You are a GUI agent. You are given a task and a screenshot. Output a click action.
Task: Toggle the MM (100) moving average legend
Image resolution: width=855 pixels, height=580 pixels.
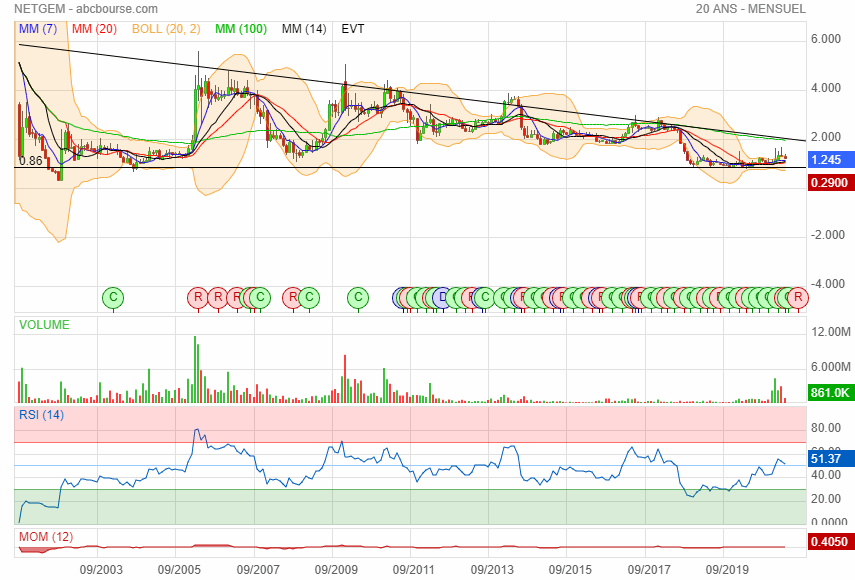coord(240,29)
